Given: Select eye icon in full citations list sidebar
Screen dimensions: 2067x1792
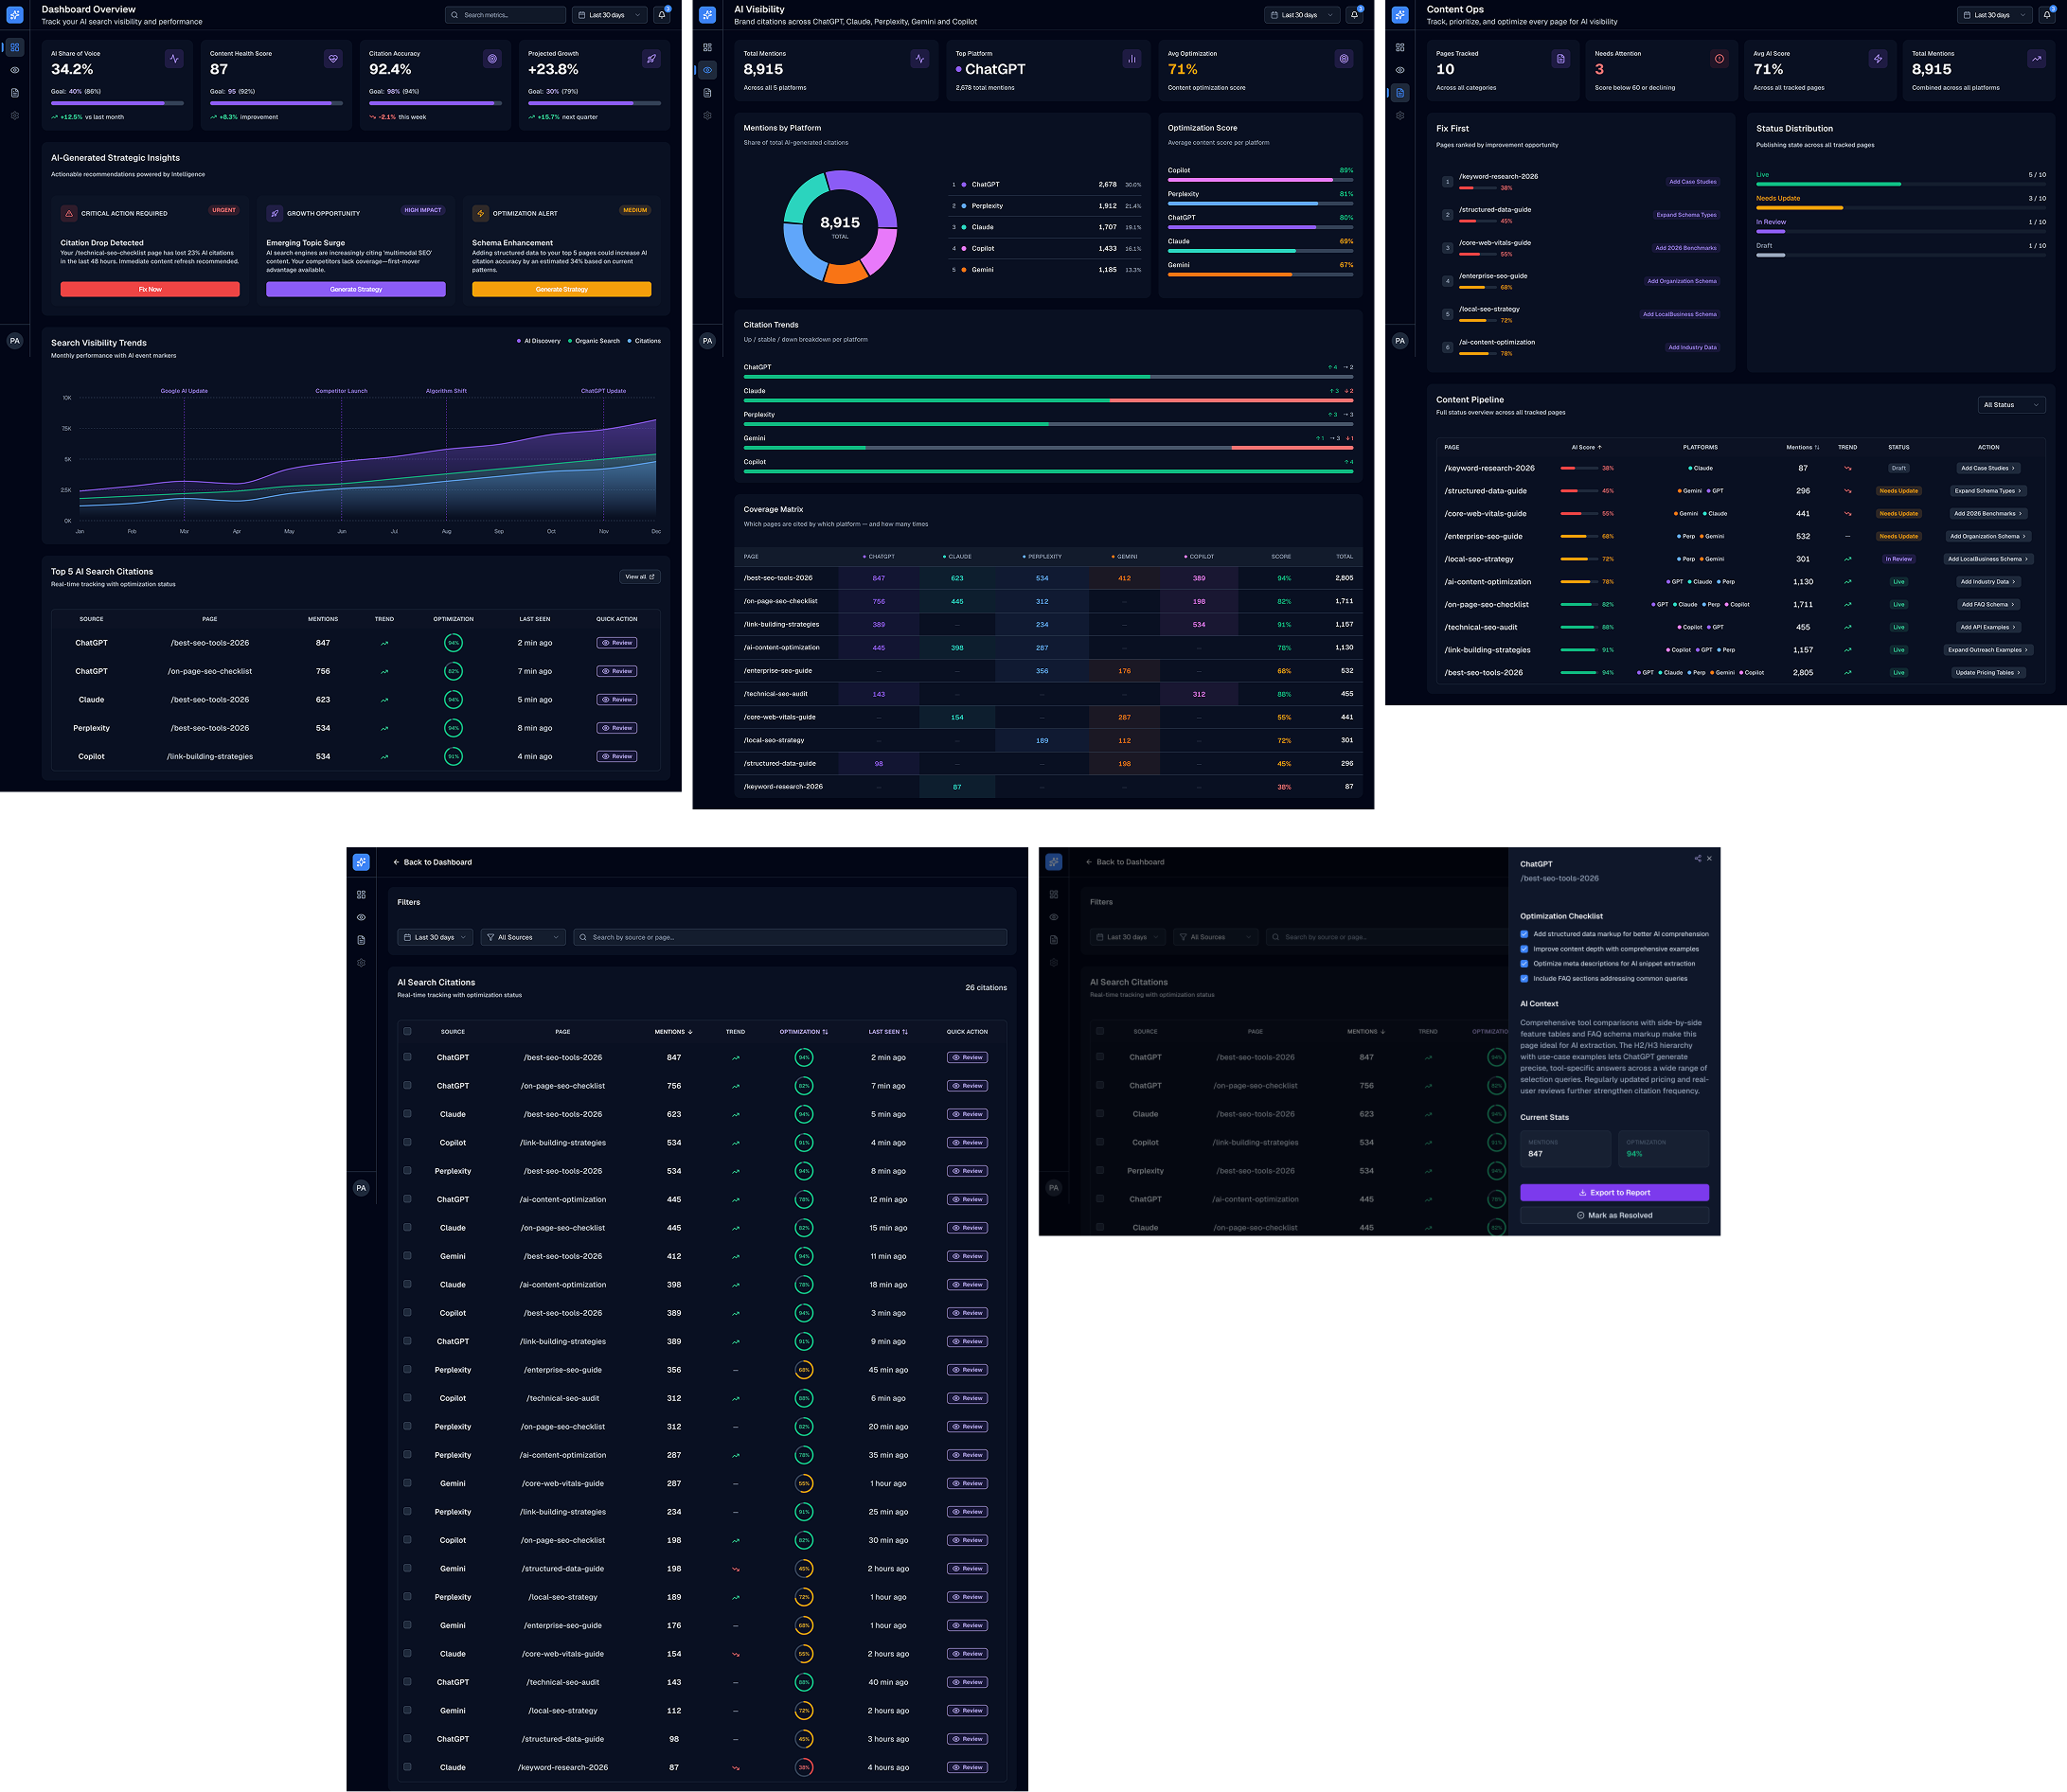Looking at the screenshot, I should (x=361, y=917).
